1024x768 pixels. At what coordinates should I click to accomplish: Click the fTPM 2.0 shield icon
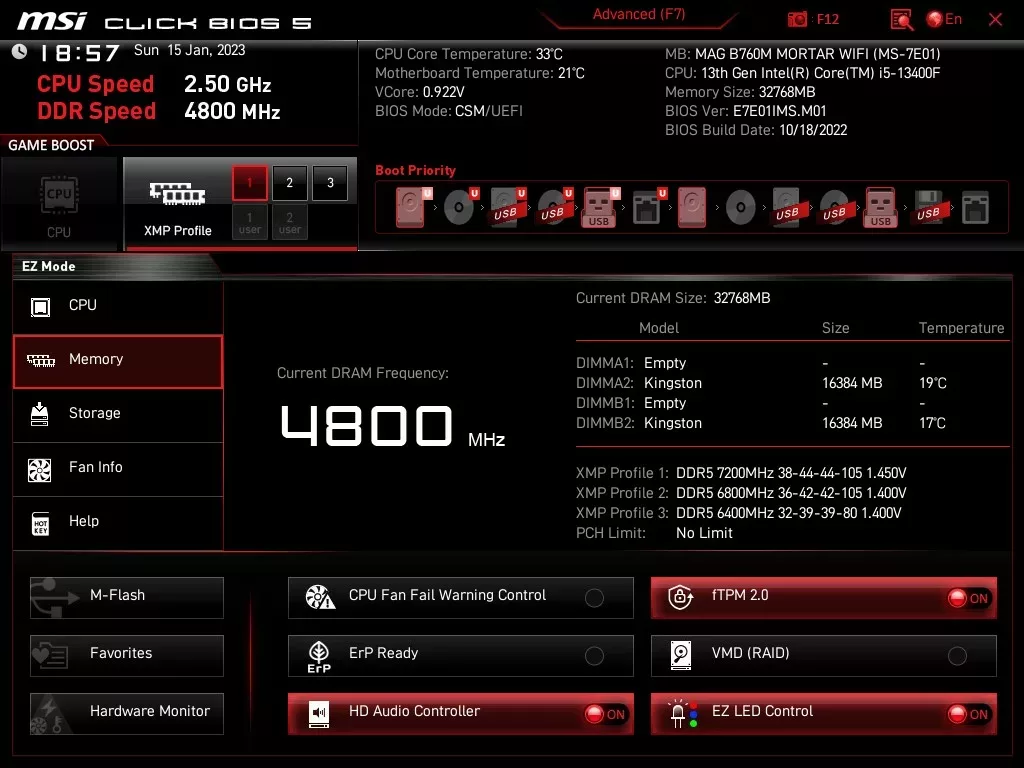coord(681,597)
